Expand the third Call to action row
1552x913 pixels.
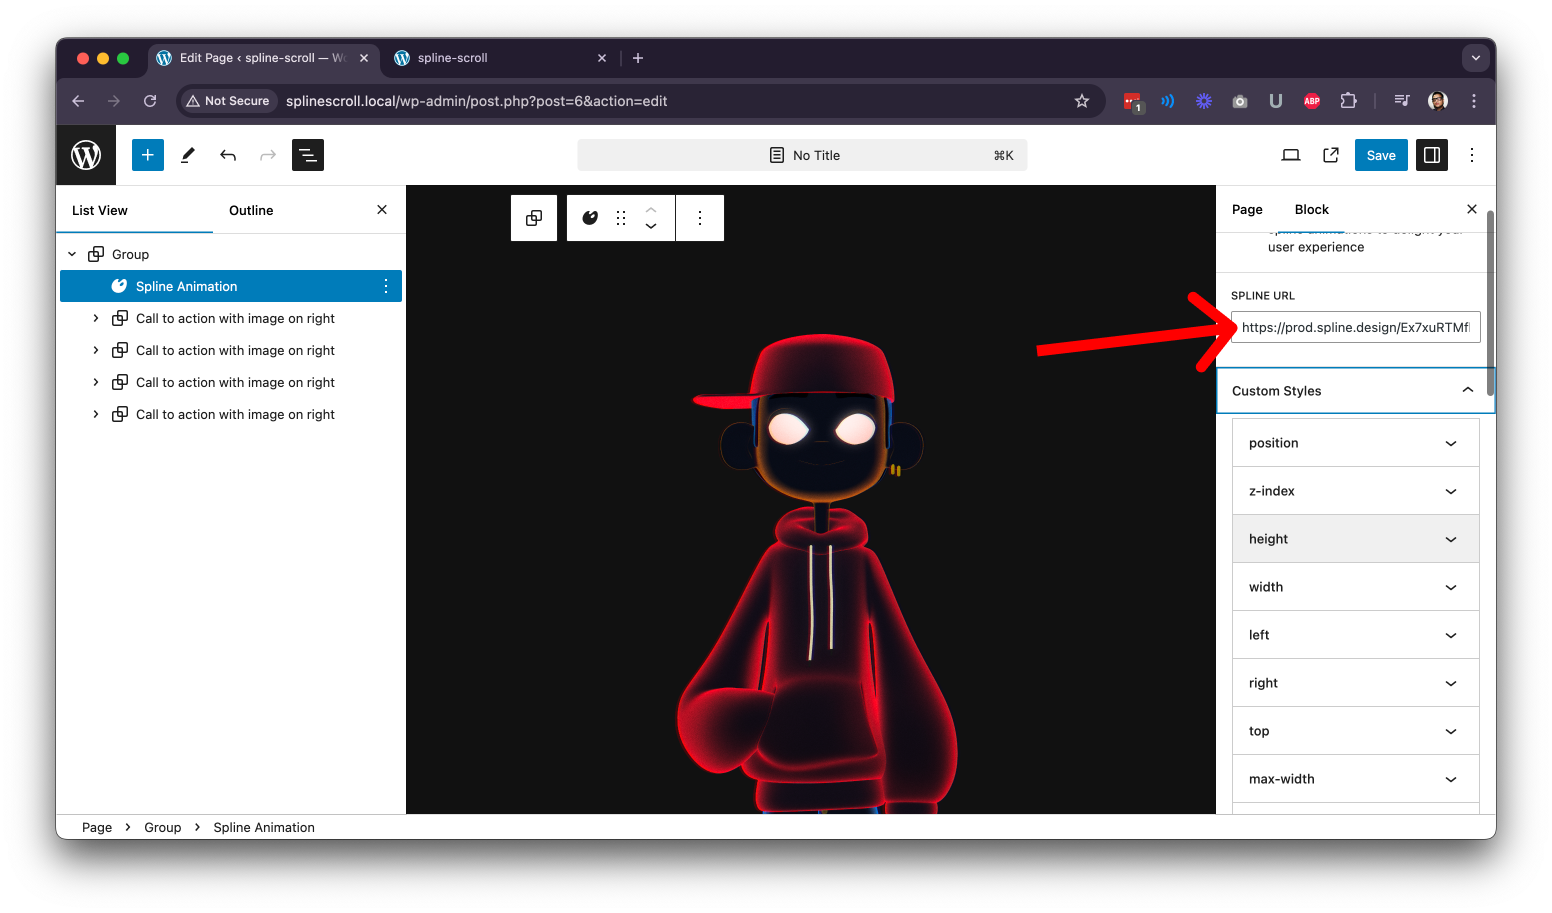96,382
